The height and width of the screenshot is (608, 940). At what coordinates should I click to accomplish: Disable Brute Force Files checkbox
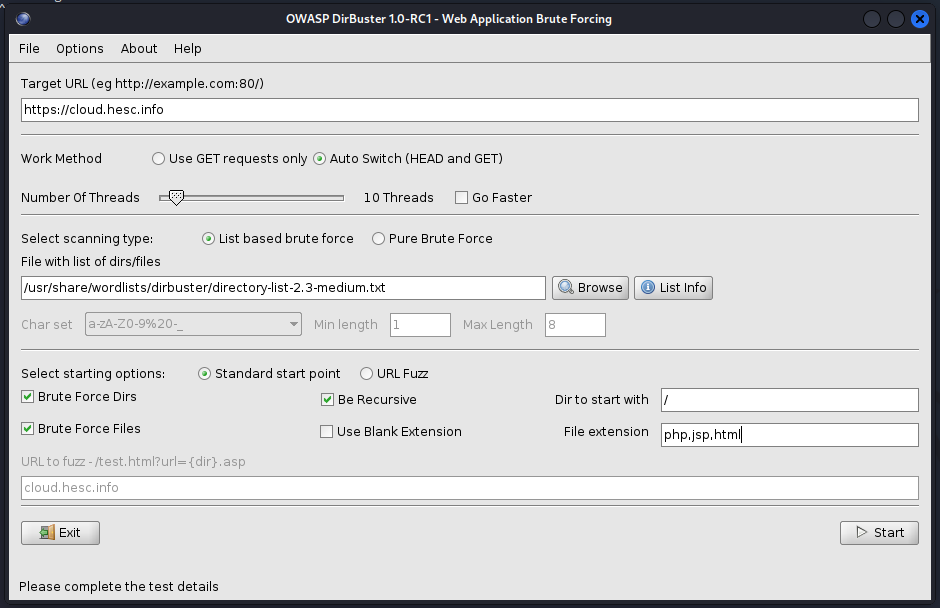point(28,429)
